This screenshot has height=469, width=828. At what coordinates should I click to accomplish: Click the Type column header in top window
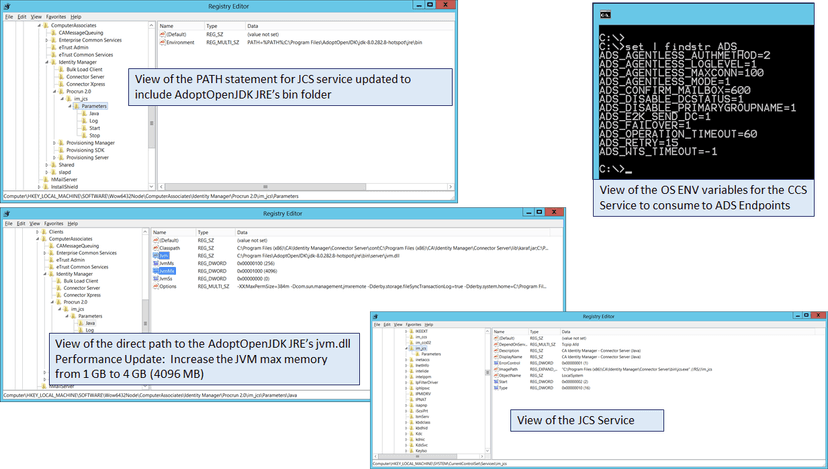(x=213, y=26)
